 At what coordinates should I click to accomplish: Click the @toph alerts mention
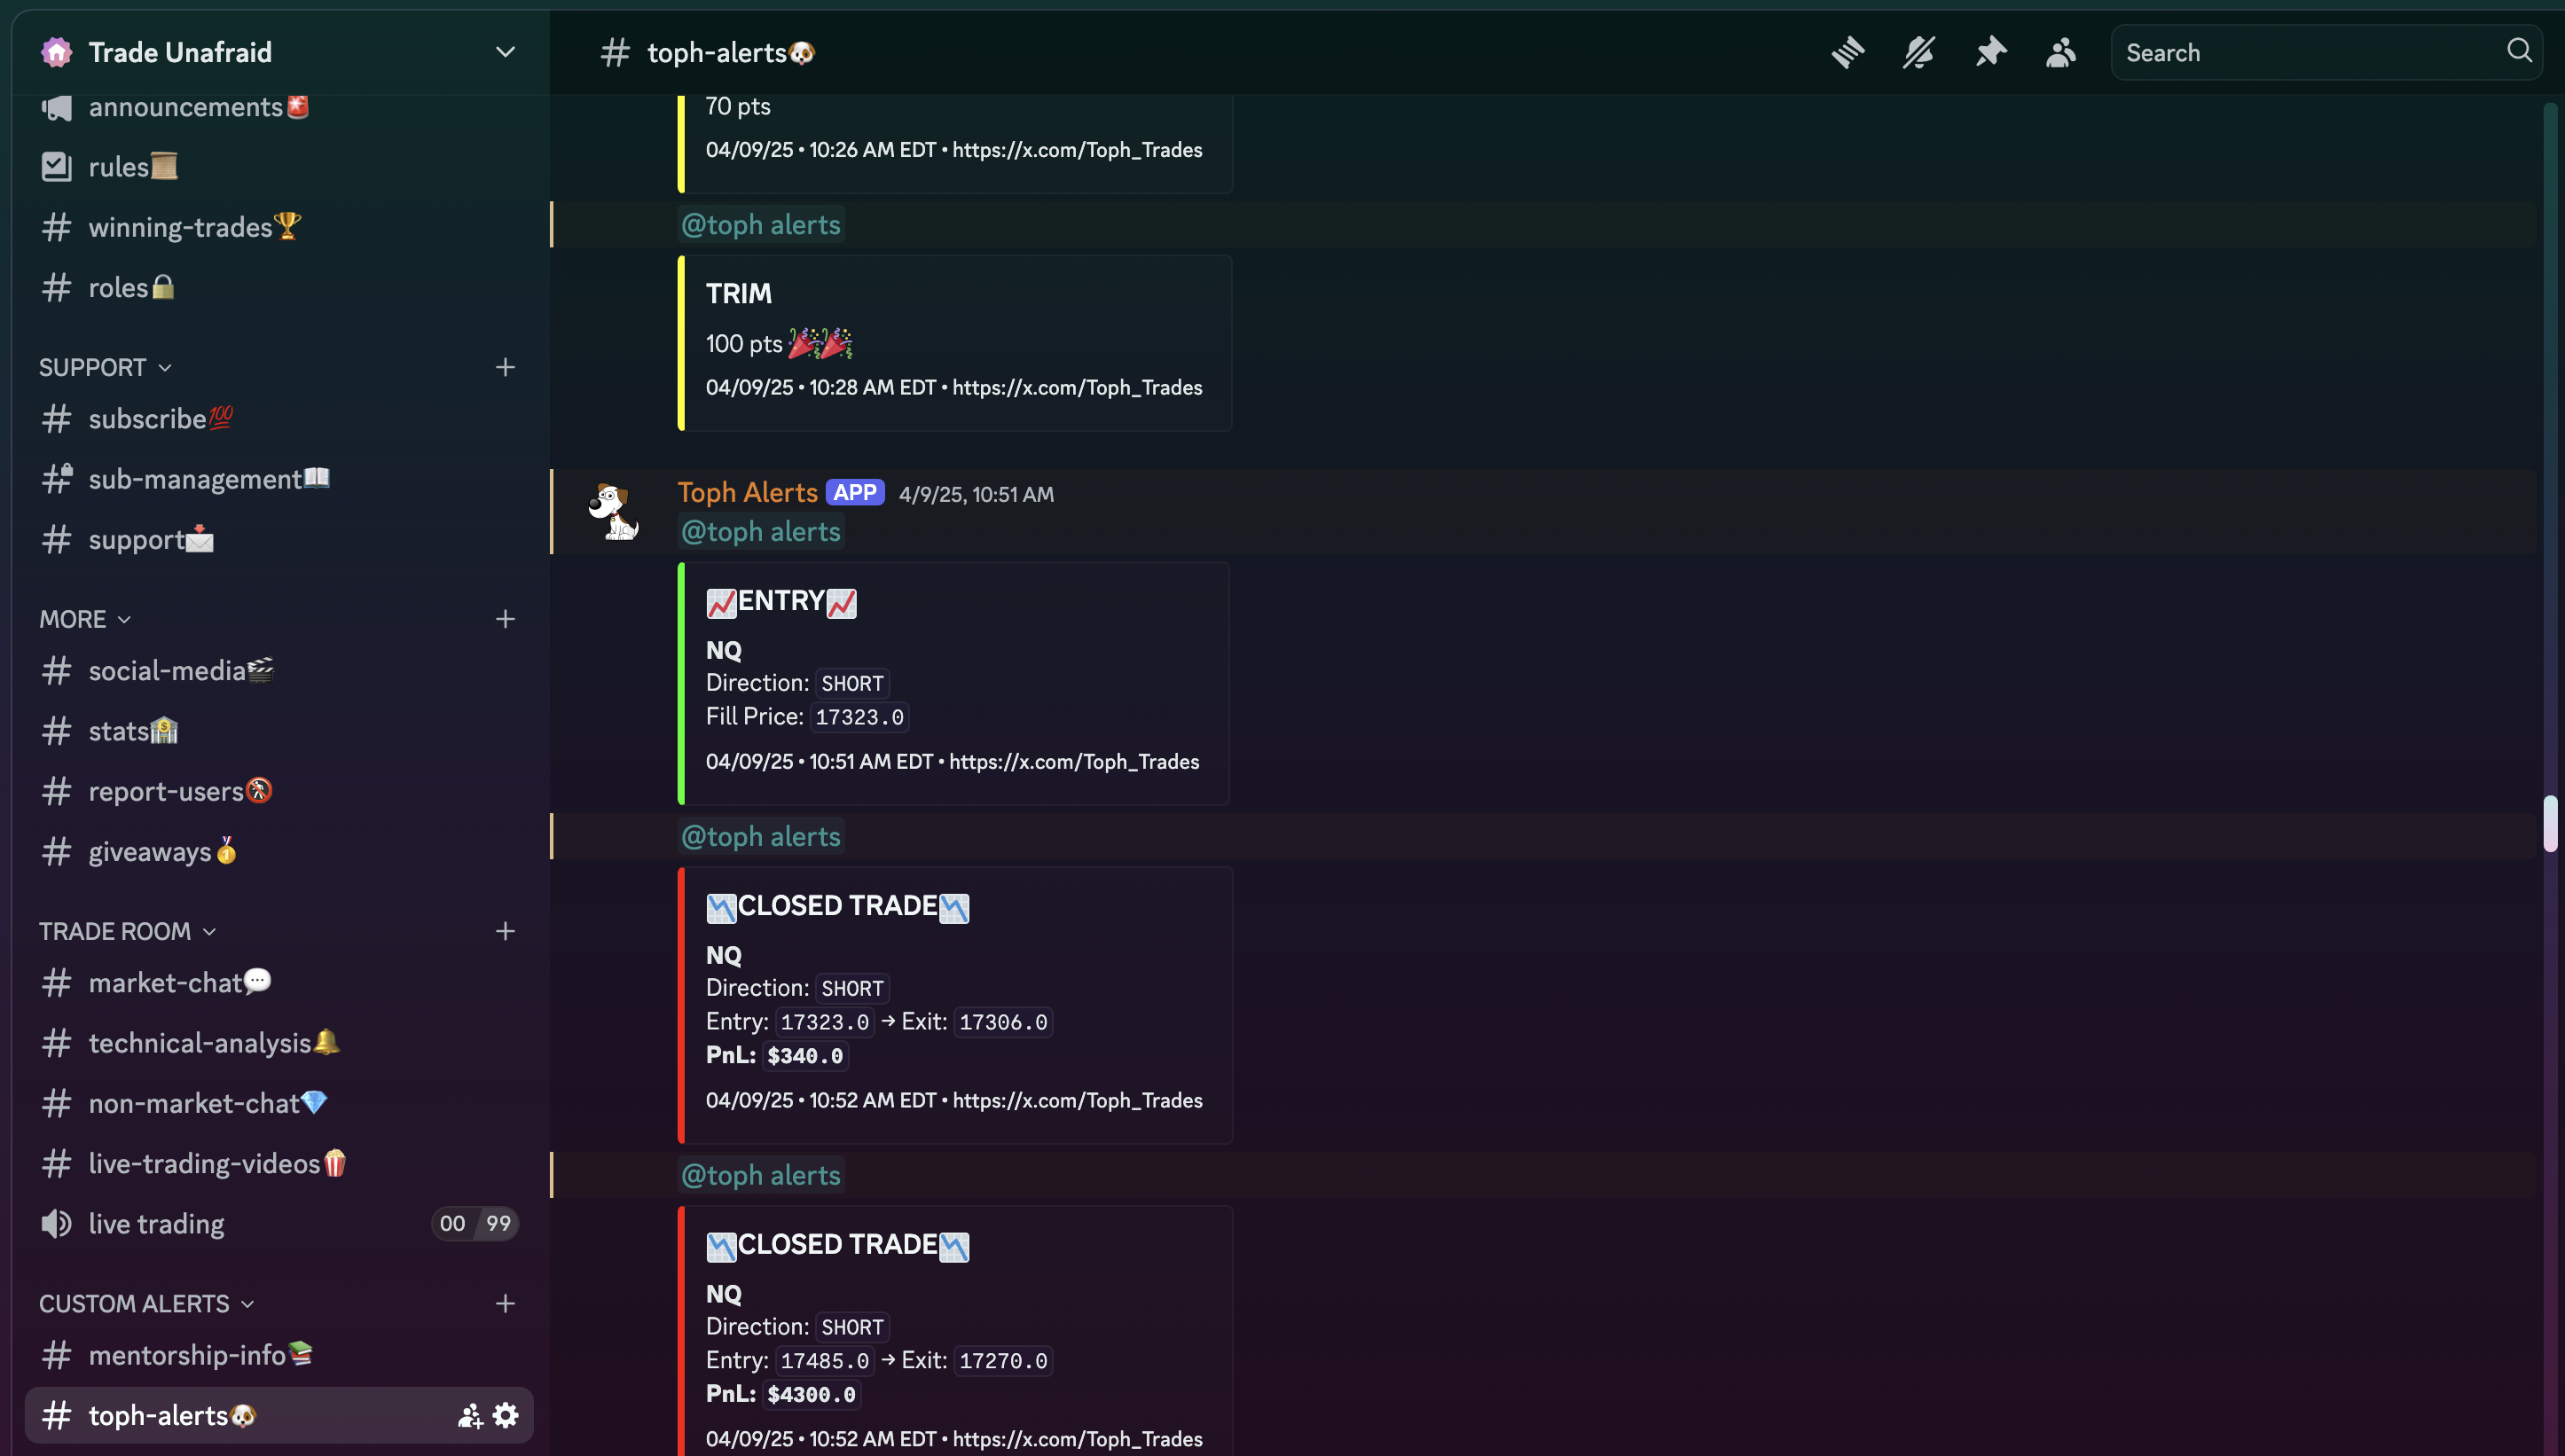pyautogui.click(x=760, y=531)
